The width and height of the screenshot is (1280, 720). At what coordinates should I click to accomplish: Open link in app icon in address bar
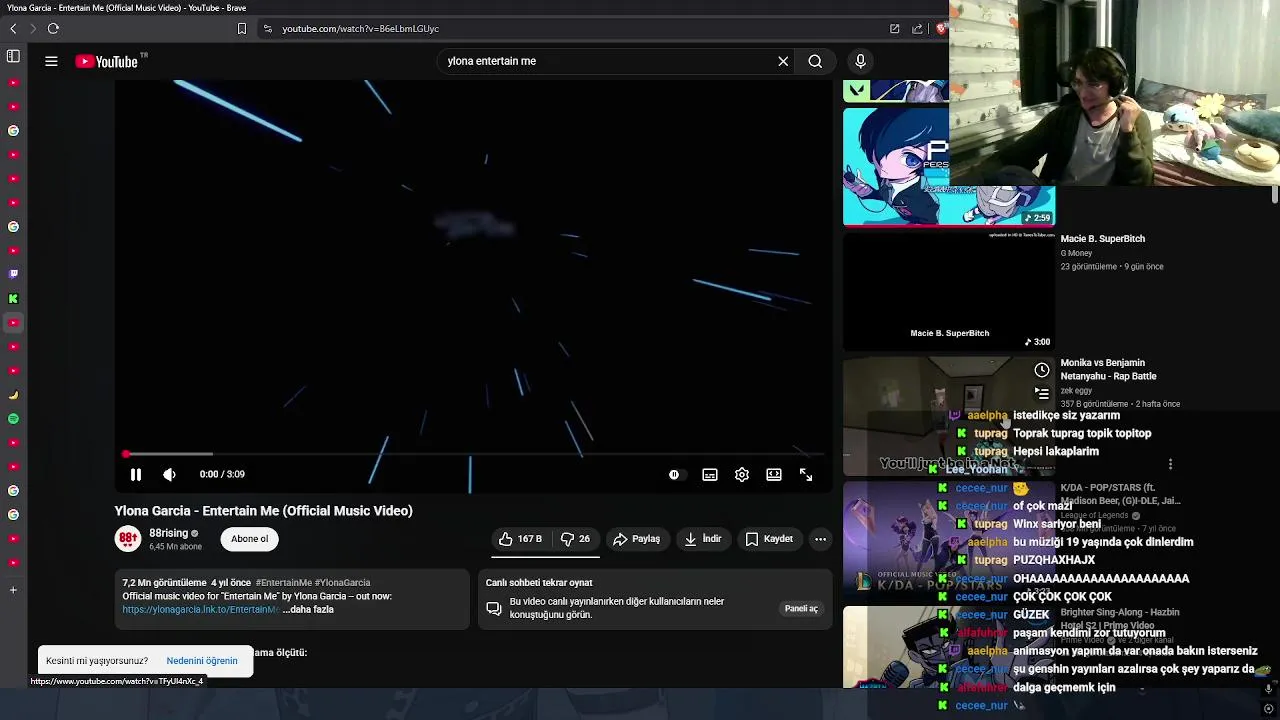click(x=894, y=29)
